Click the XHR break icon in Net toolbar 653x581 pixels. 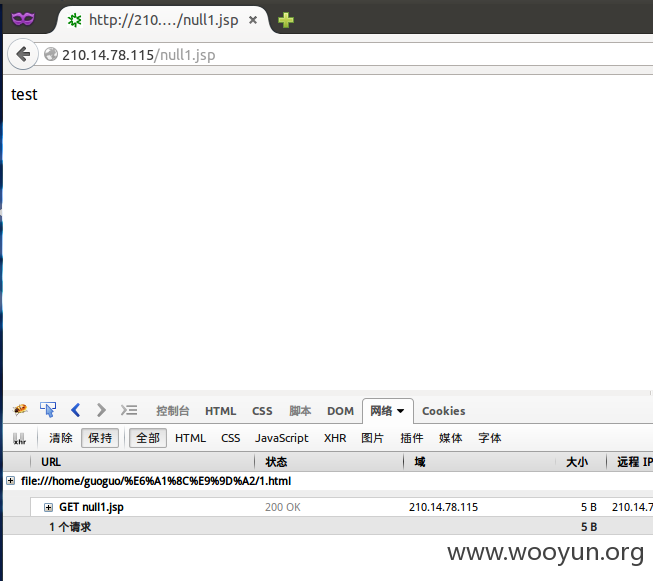[19, 438]
